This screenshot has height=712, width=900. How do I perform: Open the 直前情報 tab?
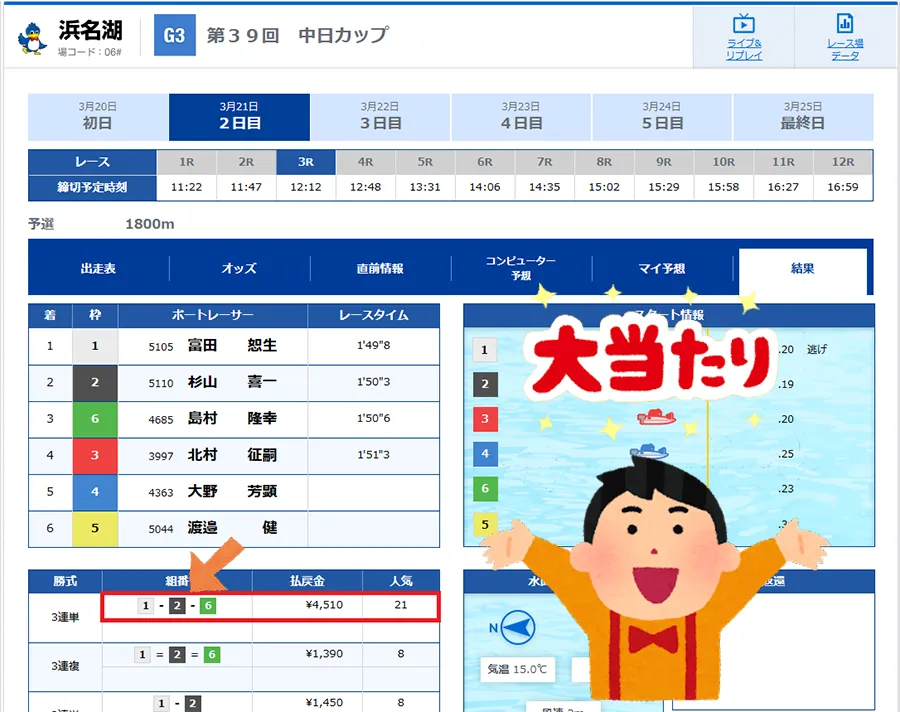[x=380, y=268]
